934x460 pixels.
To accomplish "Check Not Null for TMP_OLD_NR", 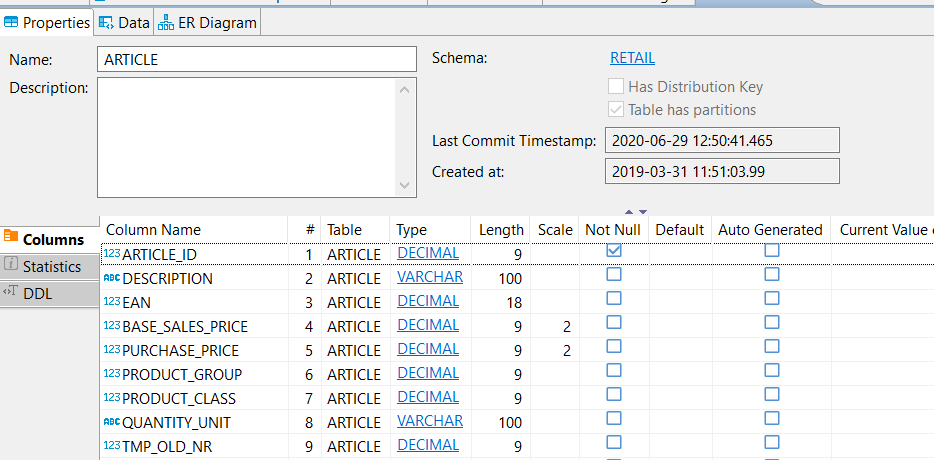I will pos(614,442).
